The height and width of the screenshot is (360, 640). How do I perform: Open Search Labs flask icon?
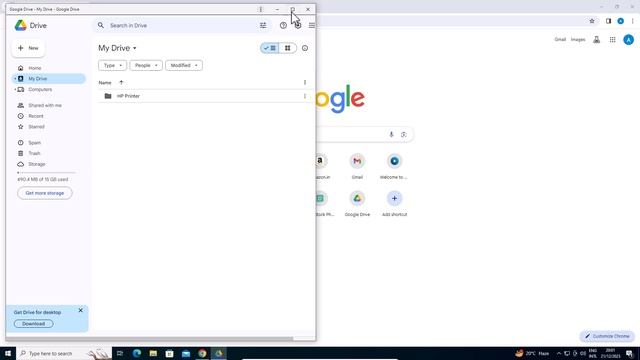pyautogui.click(x=596, y=40)
